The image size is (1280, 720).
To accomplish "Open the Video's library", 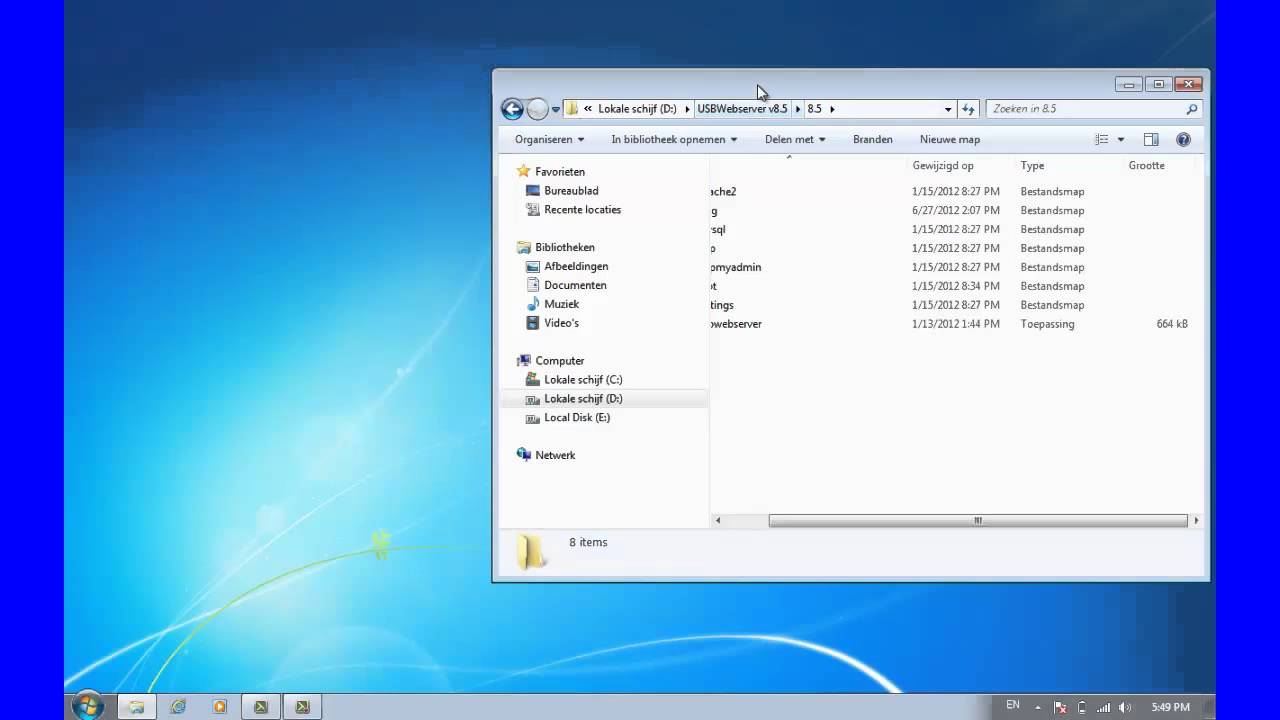I will click(561, 324).
